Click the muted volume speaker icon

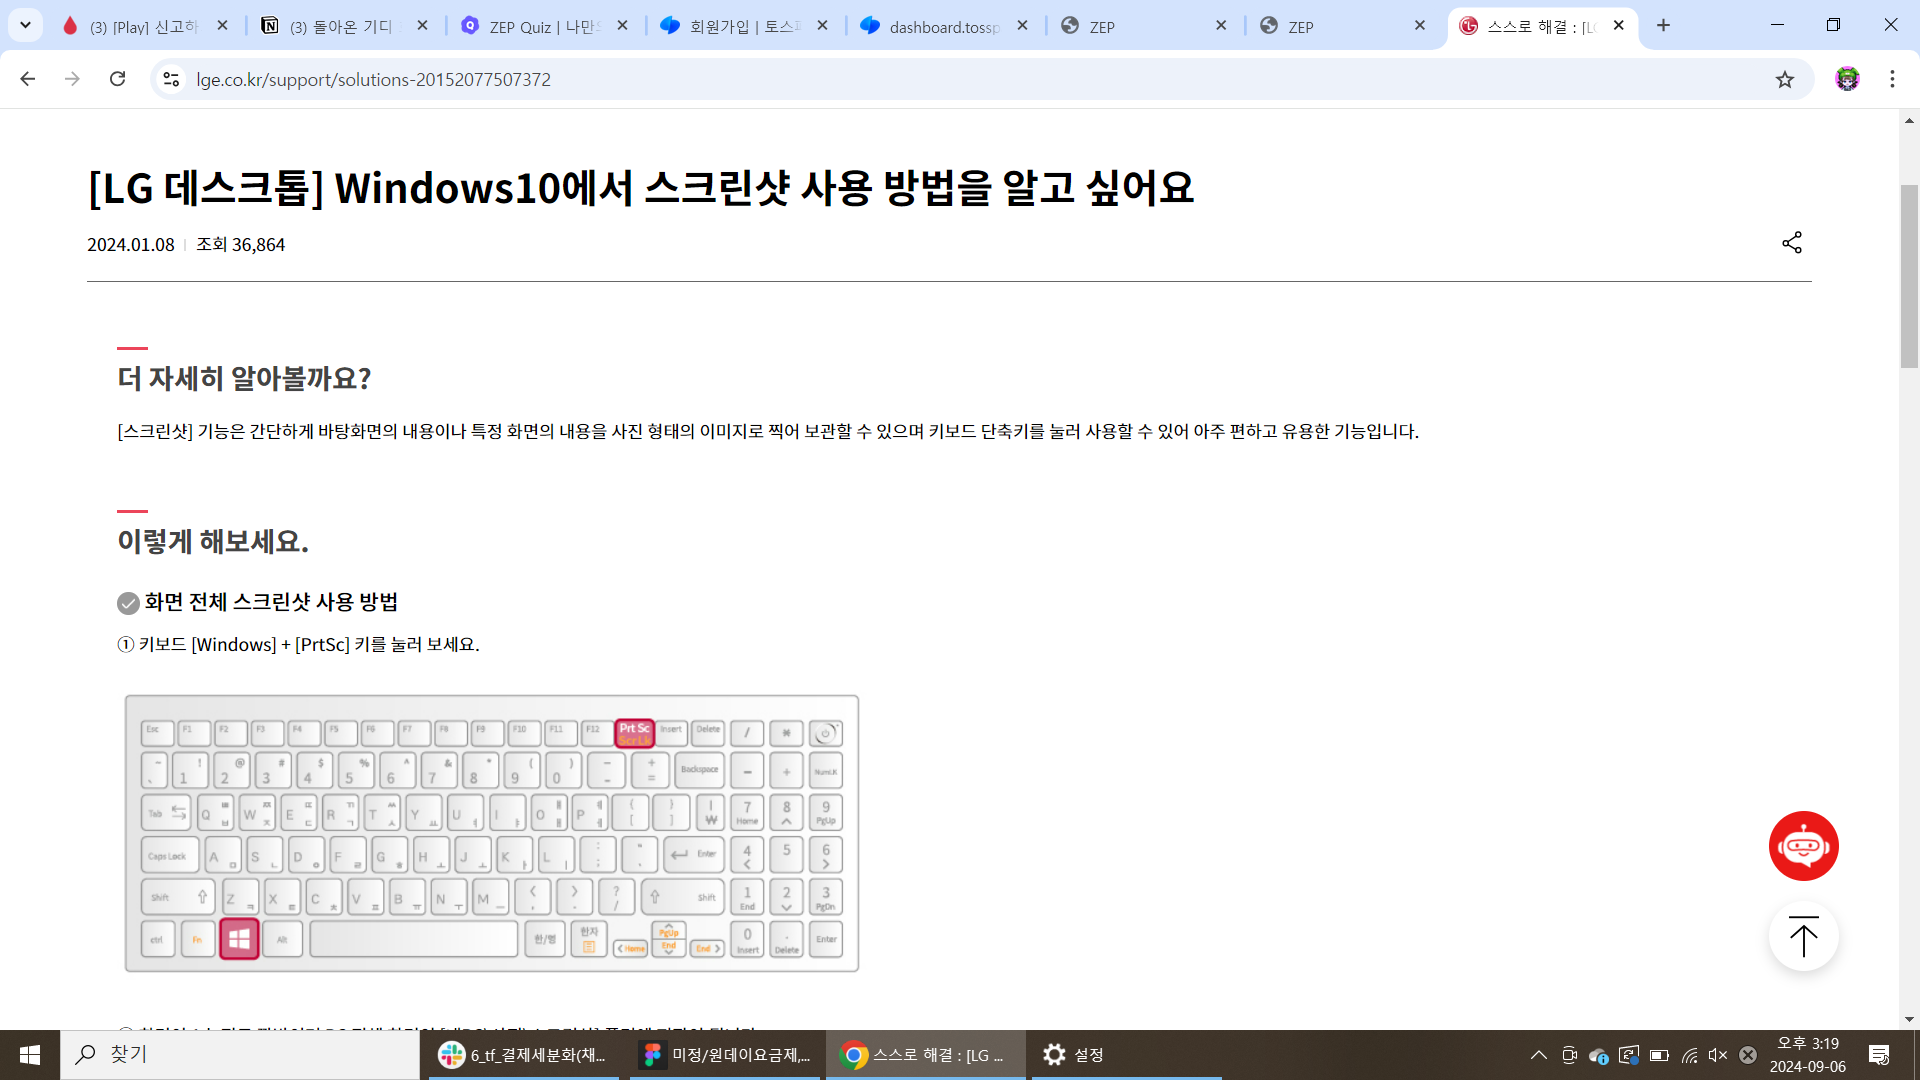1718,1055
